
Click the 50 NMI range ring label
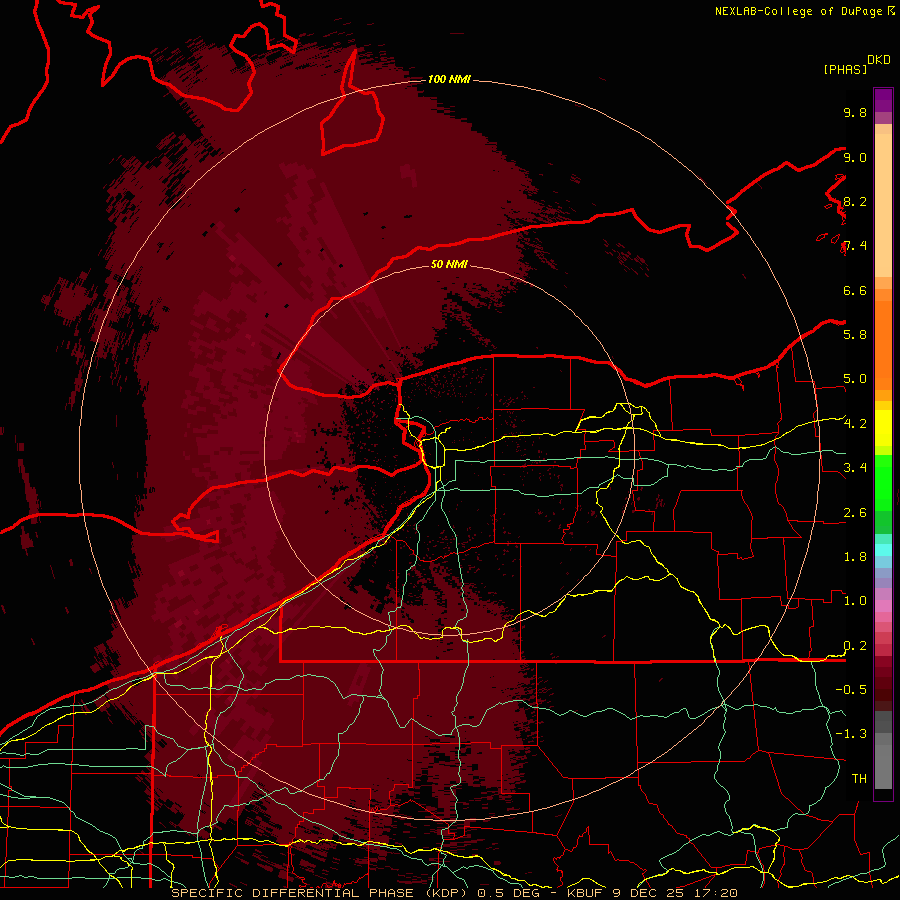pyautogui.click(x=449, y=264)
